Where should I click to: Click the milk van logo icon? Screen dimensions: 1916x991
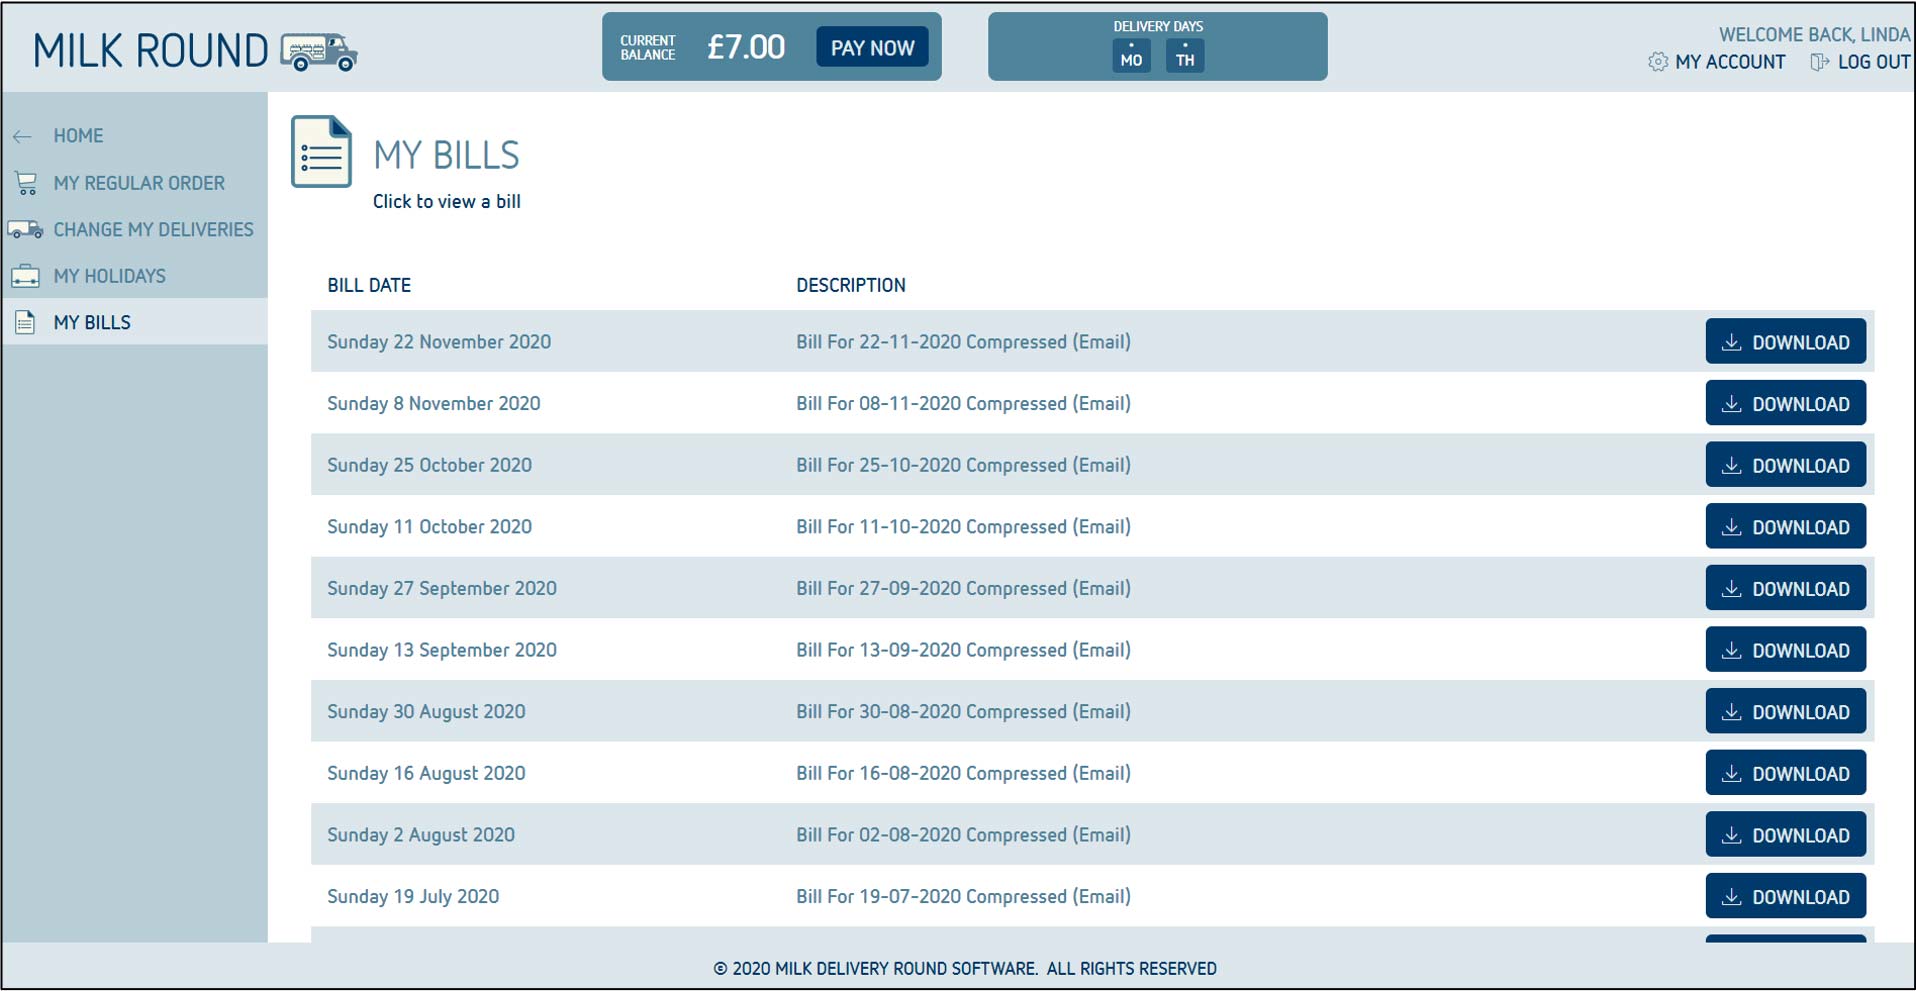tap(318, 52)
